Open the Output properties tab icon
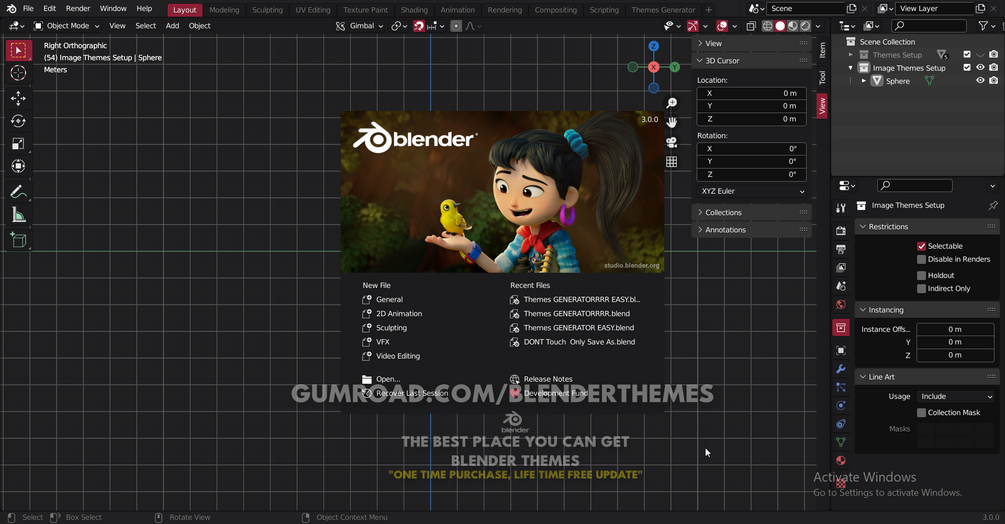This screenshot has height=524, width=1005. coord(841,249)
